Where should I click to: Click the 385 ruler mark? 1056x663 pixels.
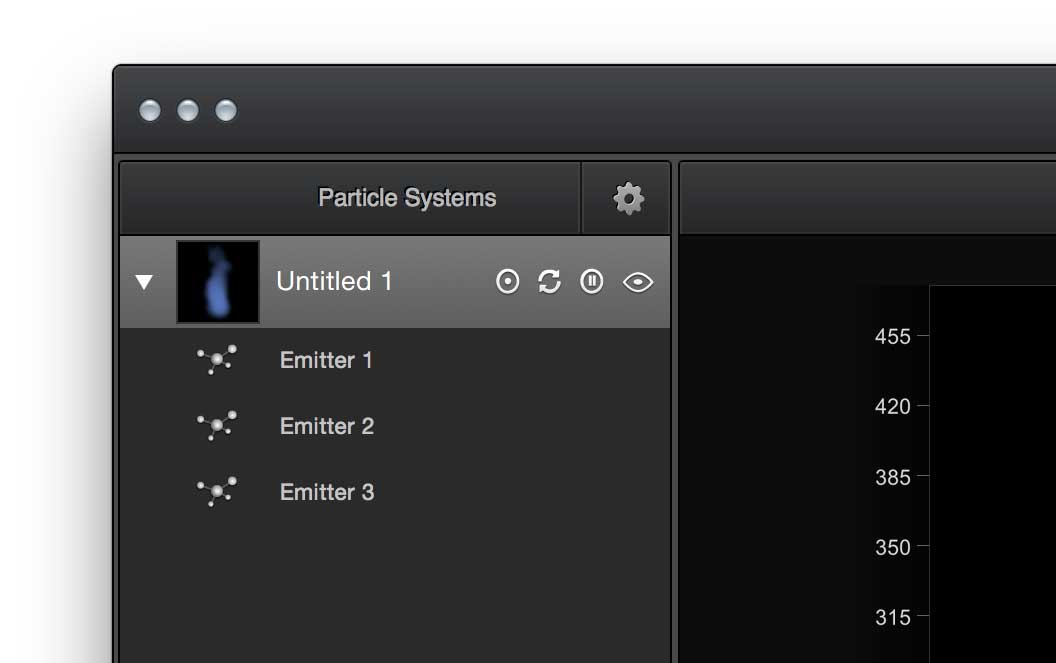(x=892, y=477)
